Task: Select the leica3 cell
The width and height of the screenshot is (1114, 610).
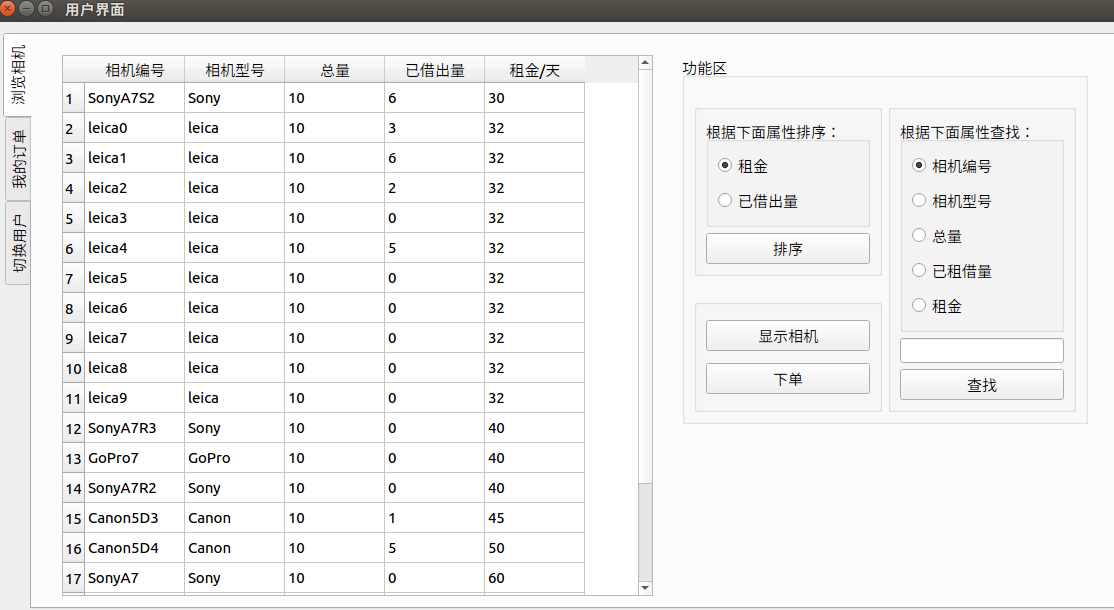Action: (x=134, y=218)
